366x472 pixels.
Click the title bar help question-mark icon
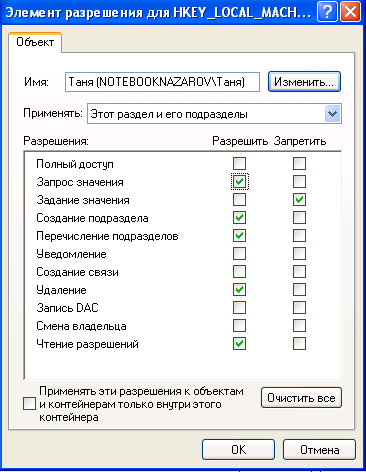(327, 12)
